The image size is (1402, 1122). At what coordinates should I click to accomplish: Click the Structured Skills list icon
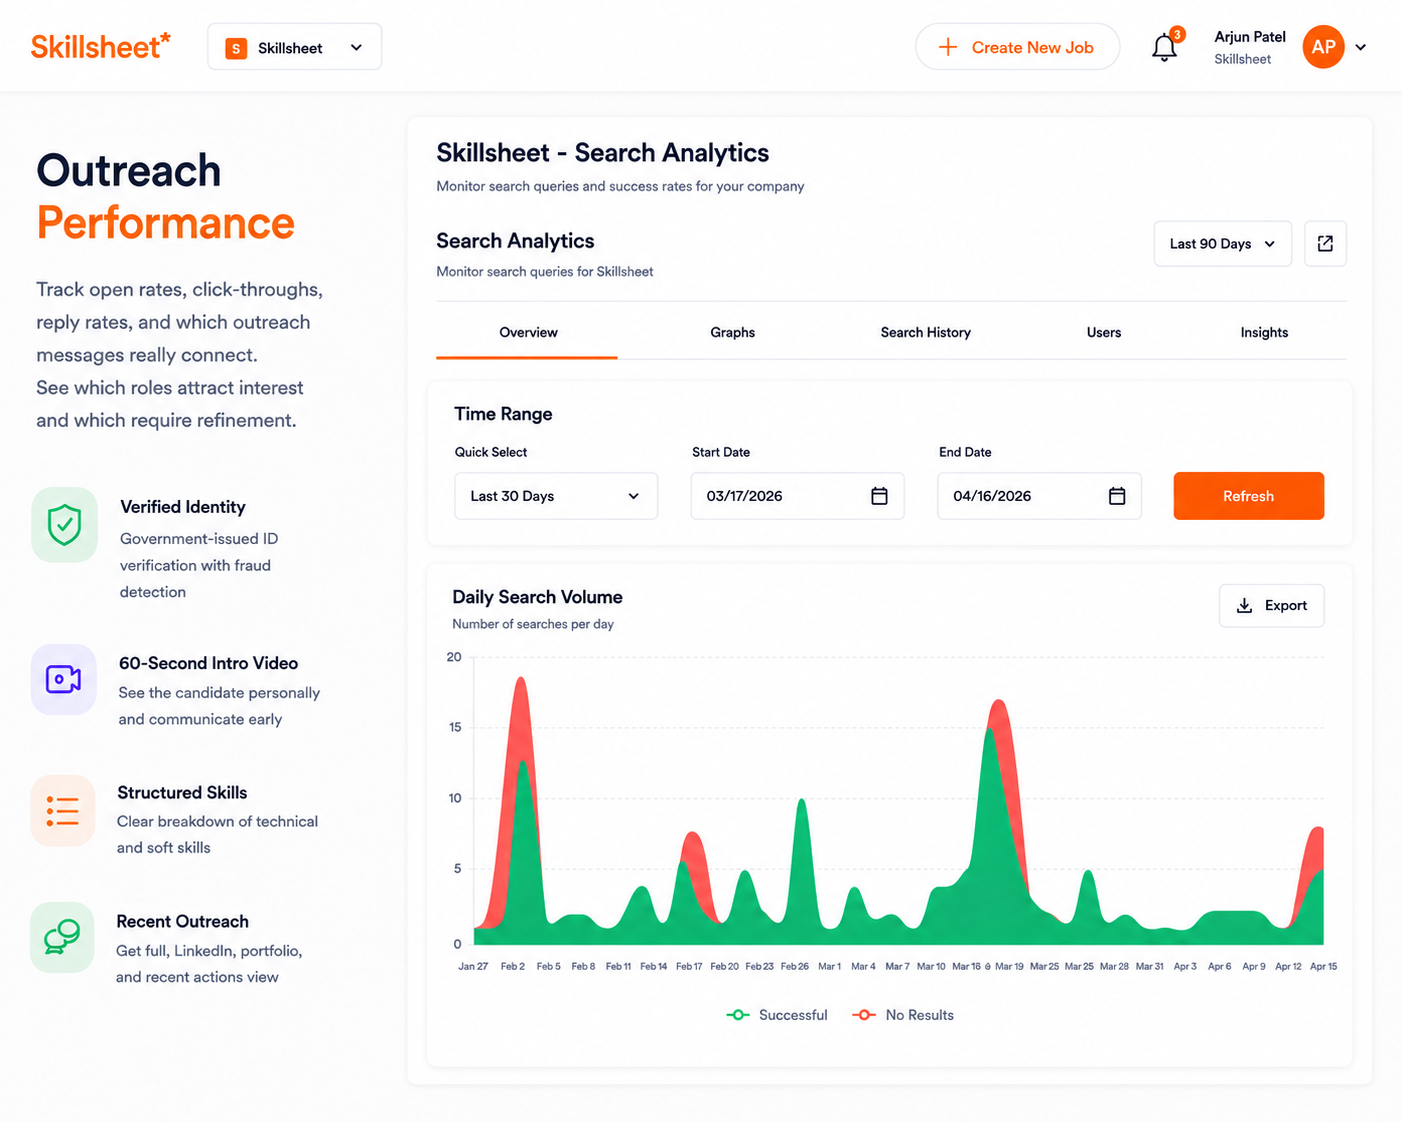63,811
